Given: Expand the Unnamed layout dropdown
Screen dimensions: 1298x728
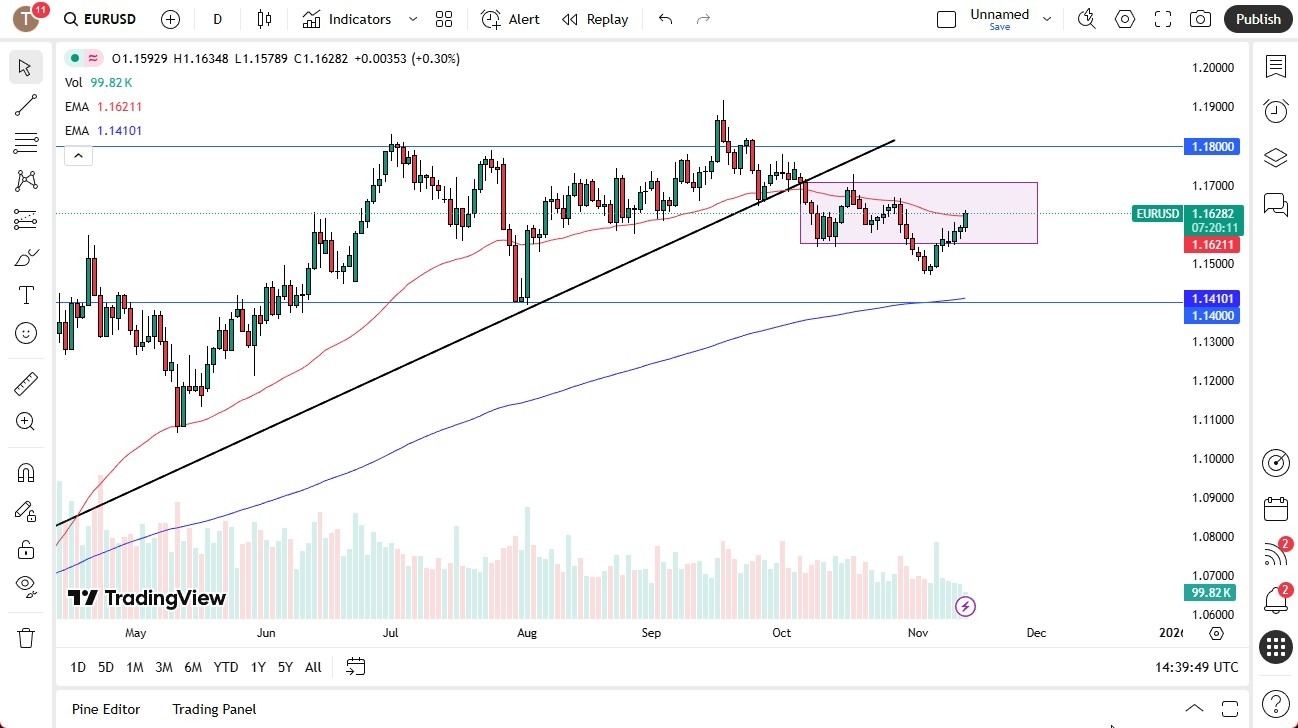Looking at the screenshot, I should tap(1046, 17).
